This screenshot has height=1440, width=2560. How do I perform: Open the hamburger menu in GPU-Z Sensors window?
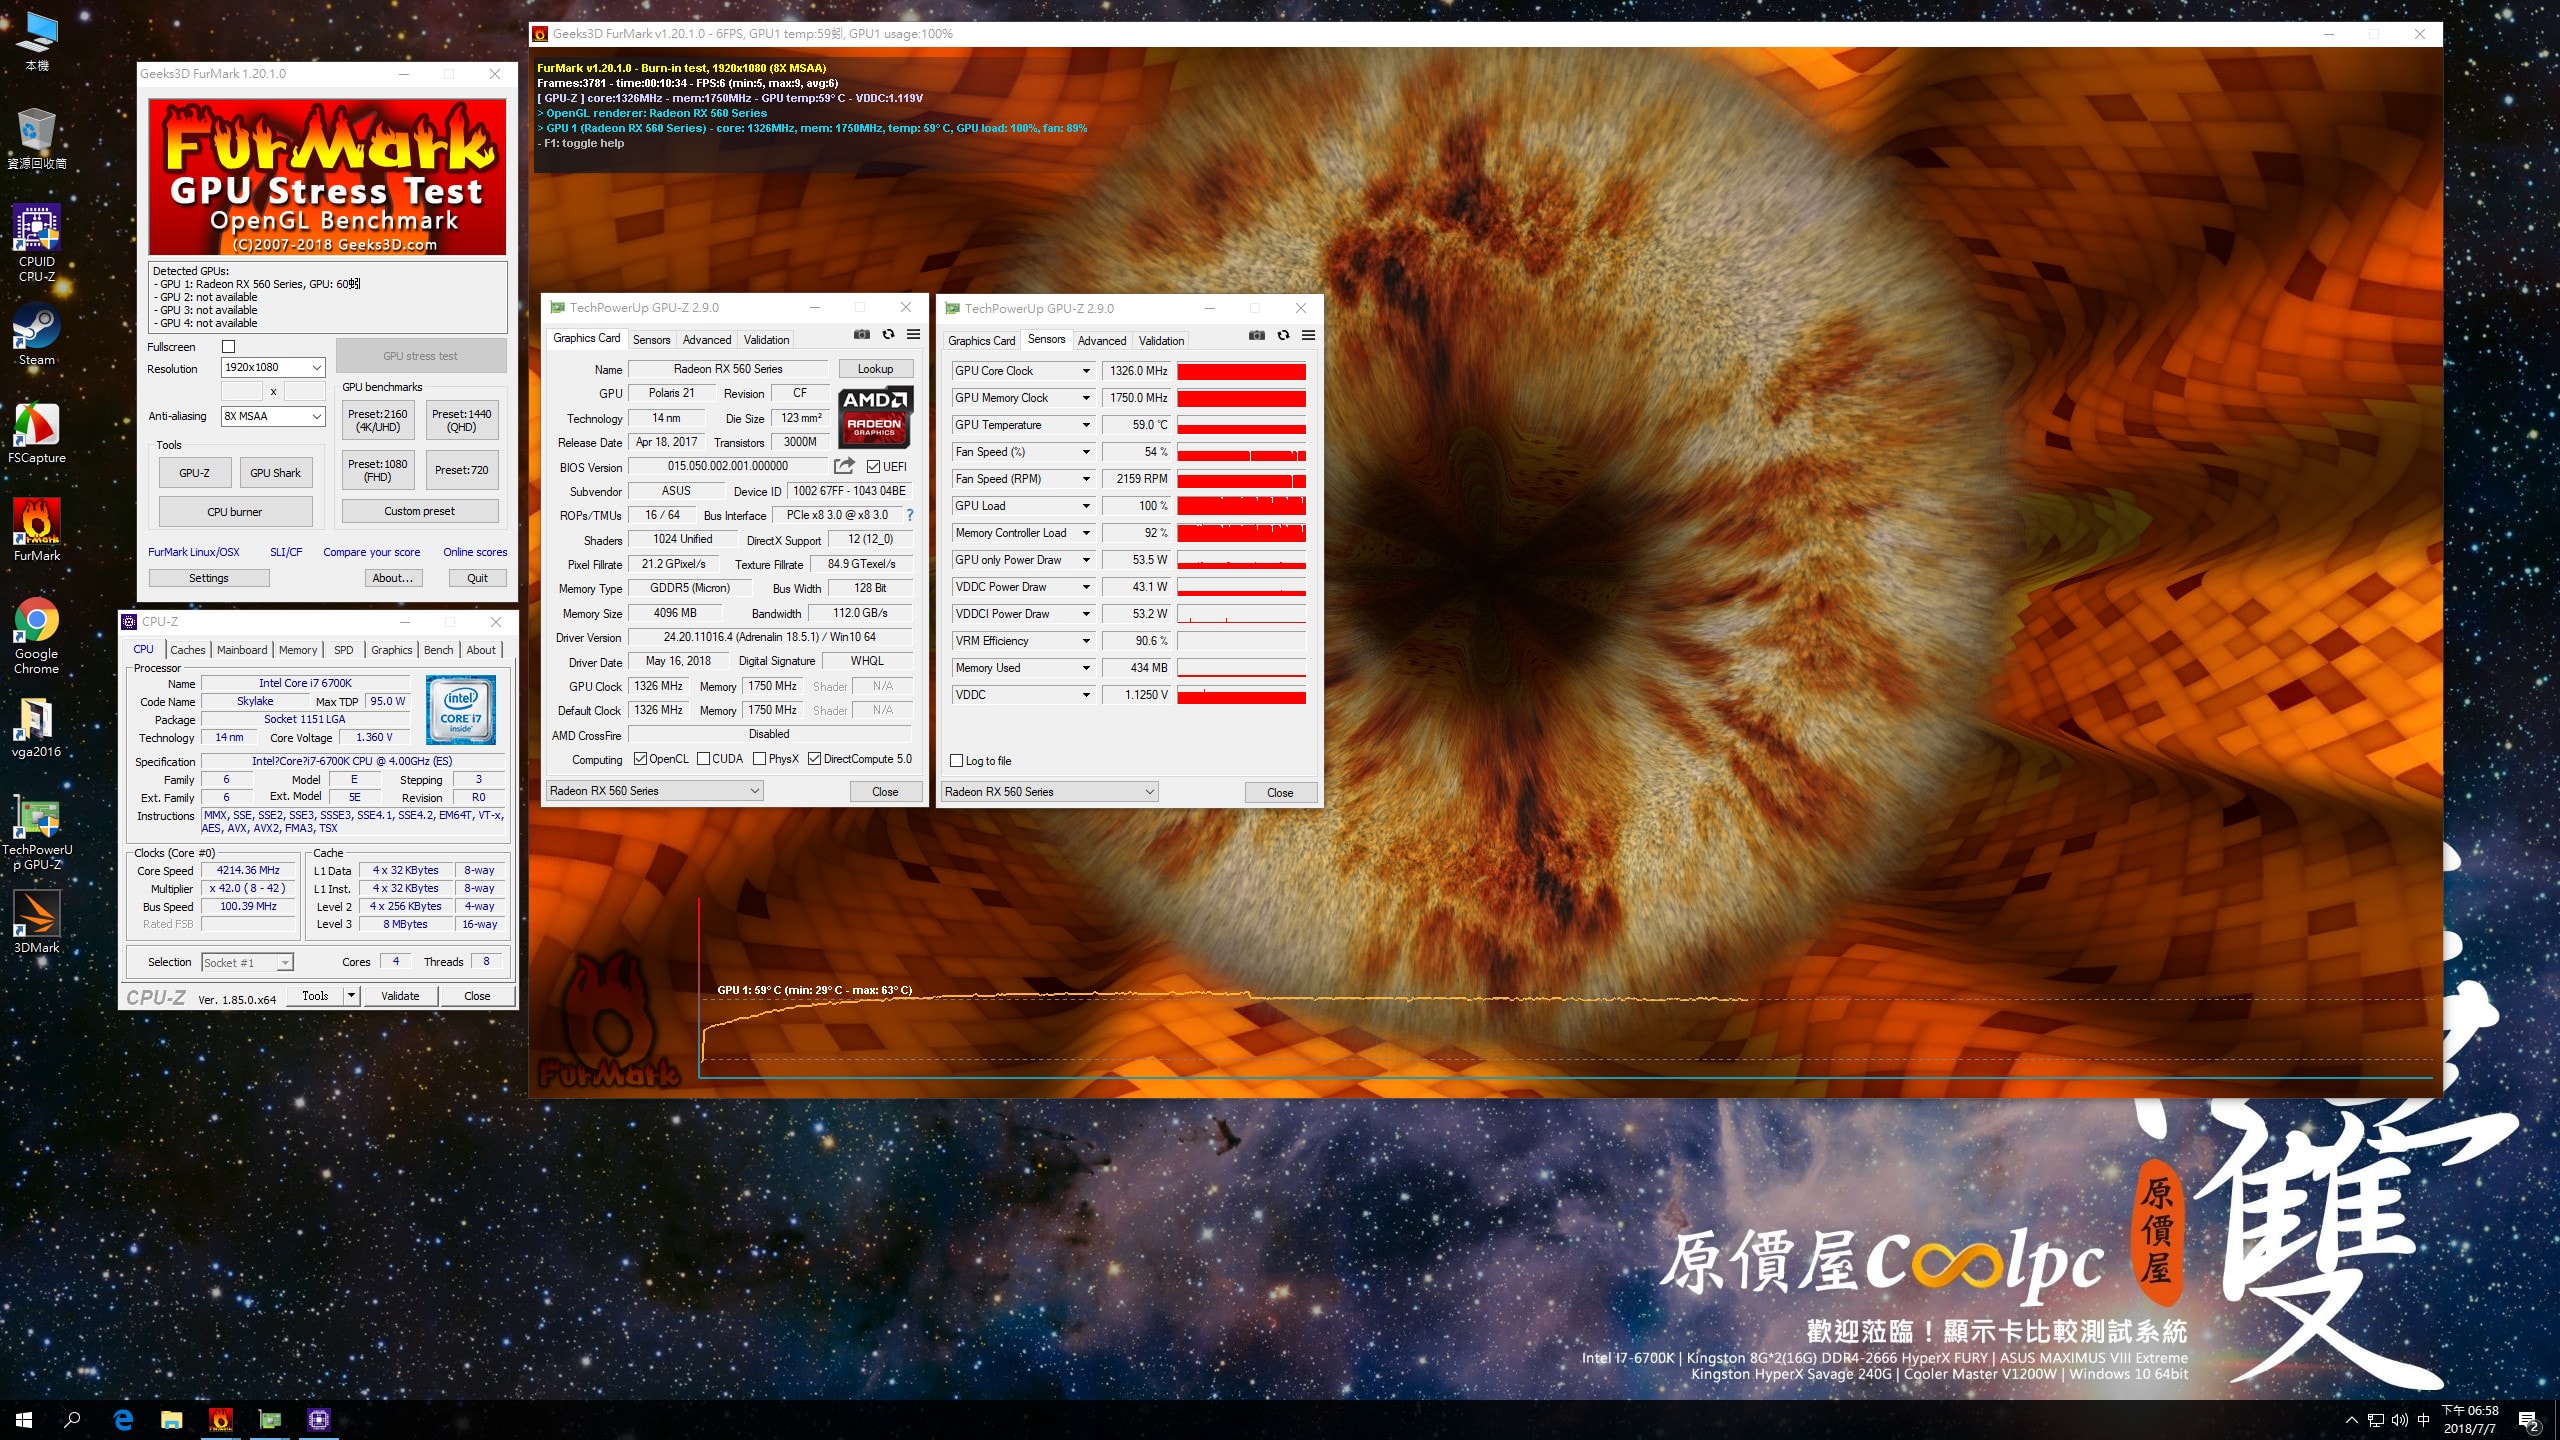1308,336
